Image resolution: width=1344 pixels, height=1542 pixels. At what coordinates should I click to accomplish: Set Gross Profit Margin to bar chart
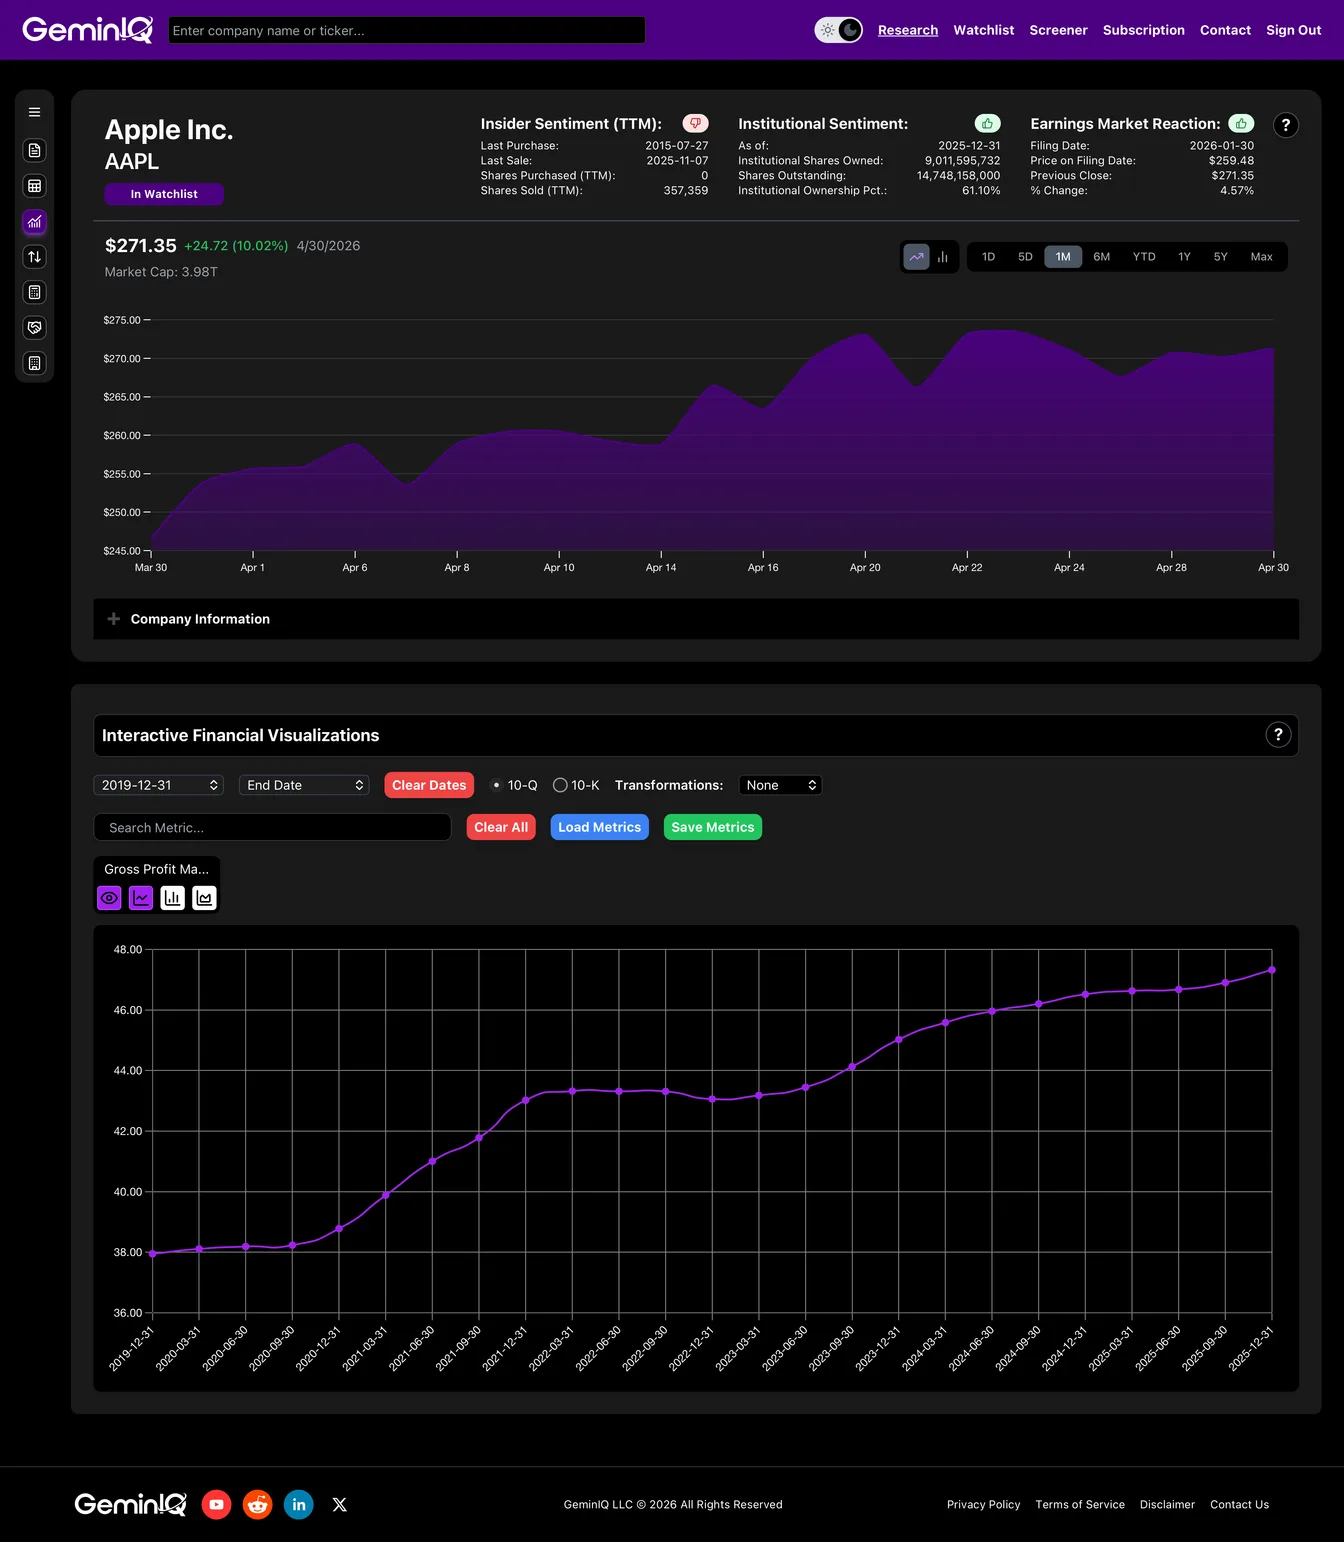pos(173,898)
